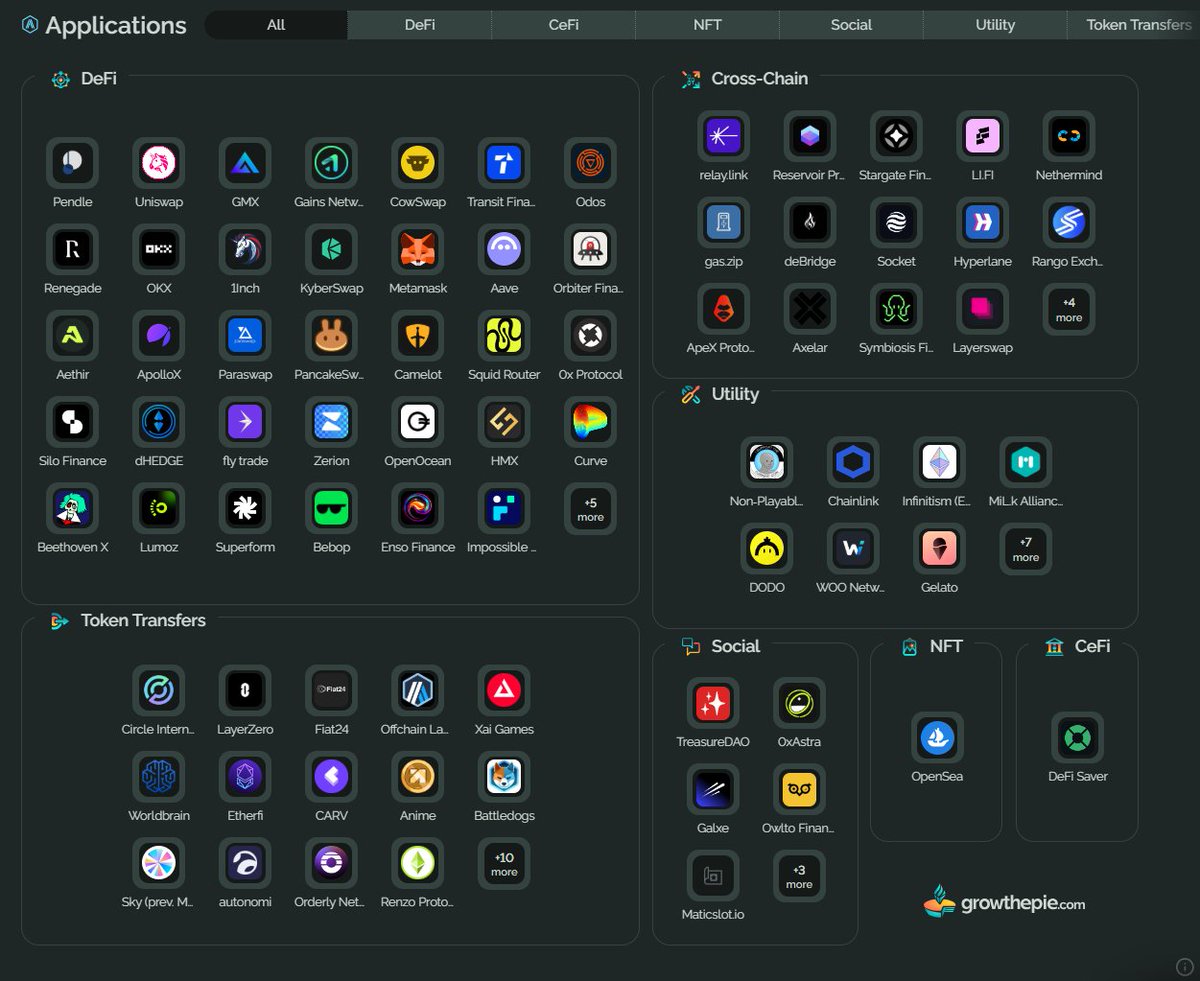This screenshot has height=981, width=1200.
Task: Click the info icon at bottom right
Action: click(1185, 966)
